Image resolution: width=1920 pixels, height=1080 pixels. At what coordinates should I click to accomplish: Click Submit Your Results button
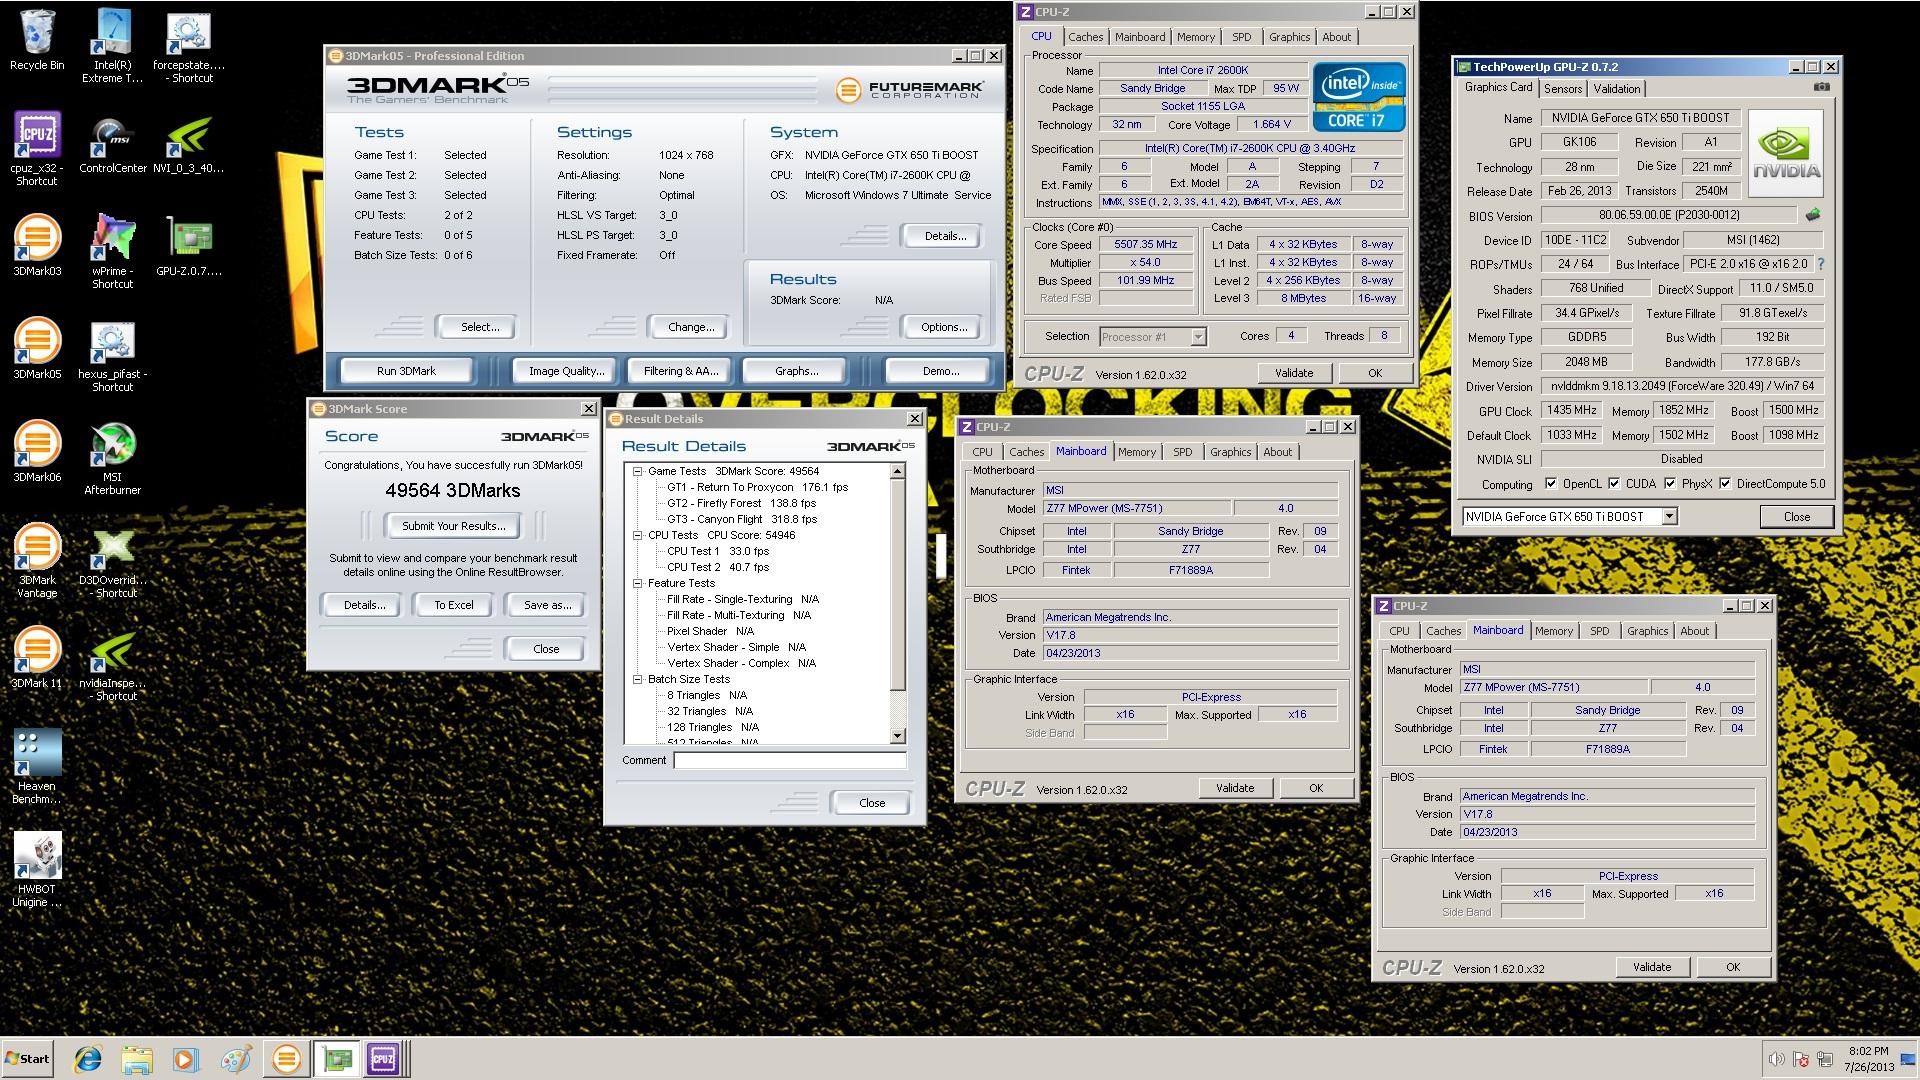[x=454, y=526]
